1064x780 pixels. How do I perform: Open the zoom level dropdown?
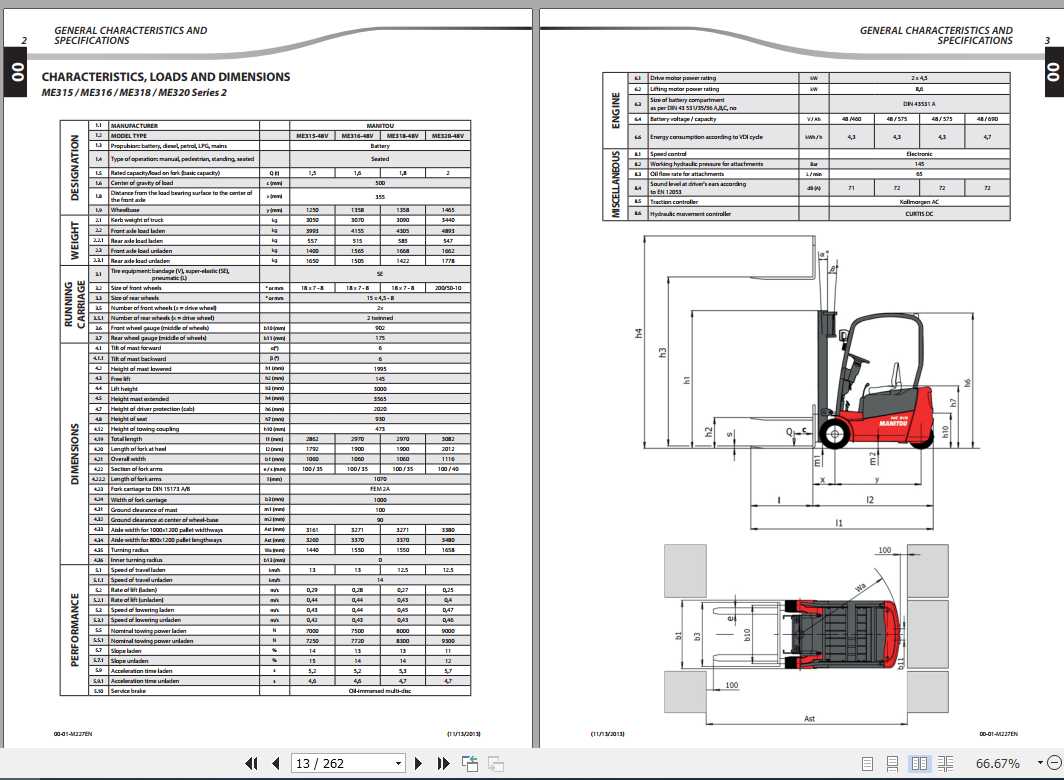[1042, 763]
